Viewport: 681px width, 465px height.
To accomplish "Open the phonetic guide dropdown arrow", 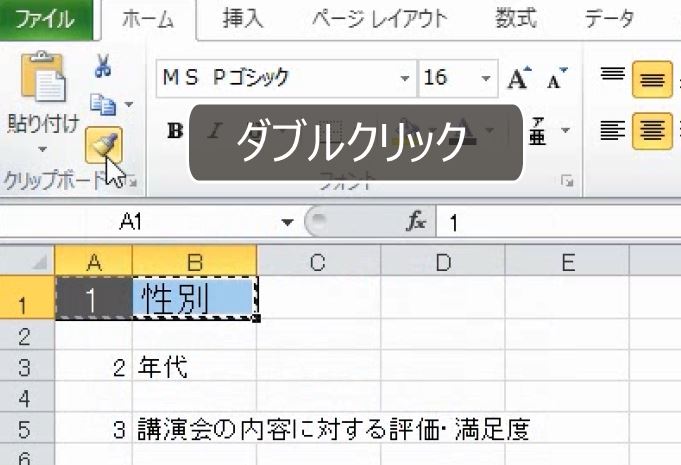I will 565,130.
